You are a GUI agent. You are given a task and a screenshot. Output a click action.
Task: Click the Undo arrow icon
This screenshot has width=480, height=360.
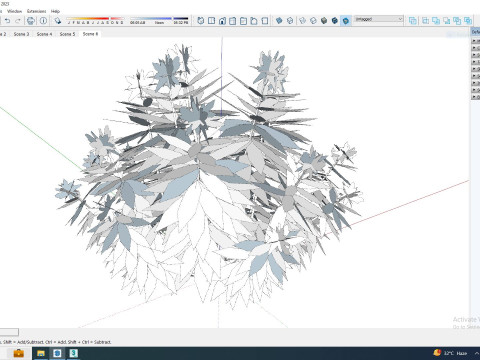pyautogui.click(x=7, y=21)
